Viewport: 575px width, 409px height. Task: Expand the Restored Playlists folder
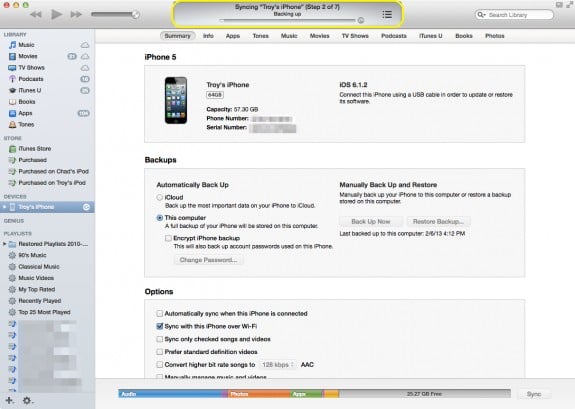[4, 244]
